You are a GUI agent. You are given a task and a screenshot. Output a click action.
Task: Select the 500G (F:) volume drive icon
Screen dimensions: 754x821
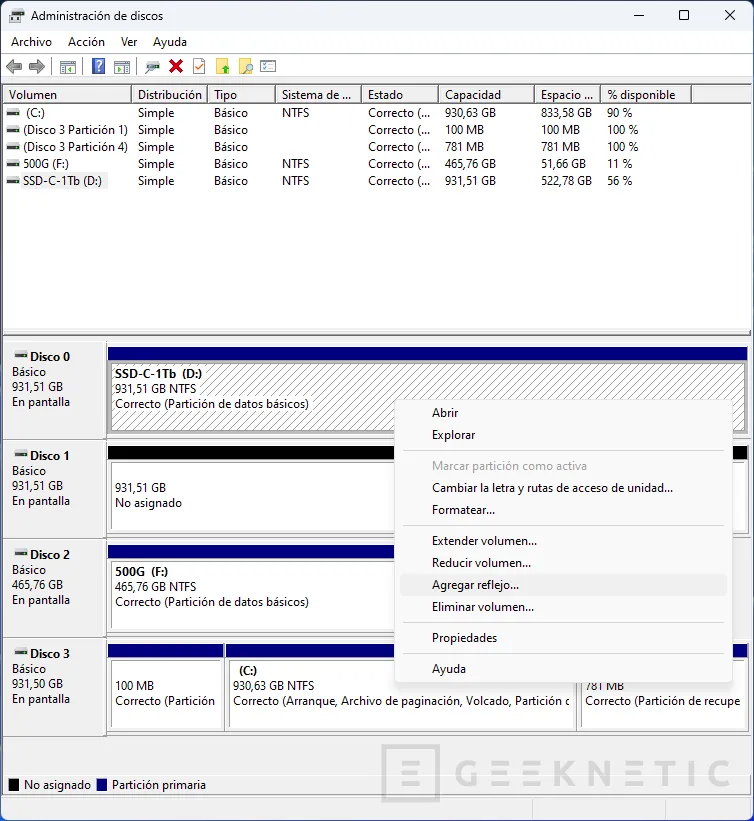[x=13, y=164]
